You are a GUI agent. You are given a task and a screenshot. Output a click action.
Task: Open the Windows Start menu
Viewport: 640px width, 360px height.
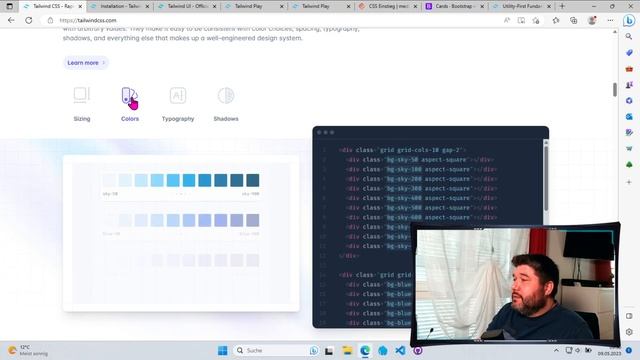(x=222, y=351)
